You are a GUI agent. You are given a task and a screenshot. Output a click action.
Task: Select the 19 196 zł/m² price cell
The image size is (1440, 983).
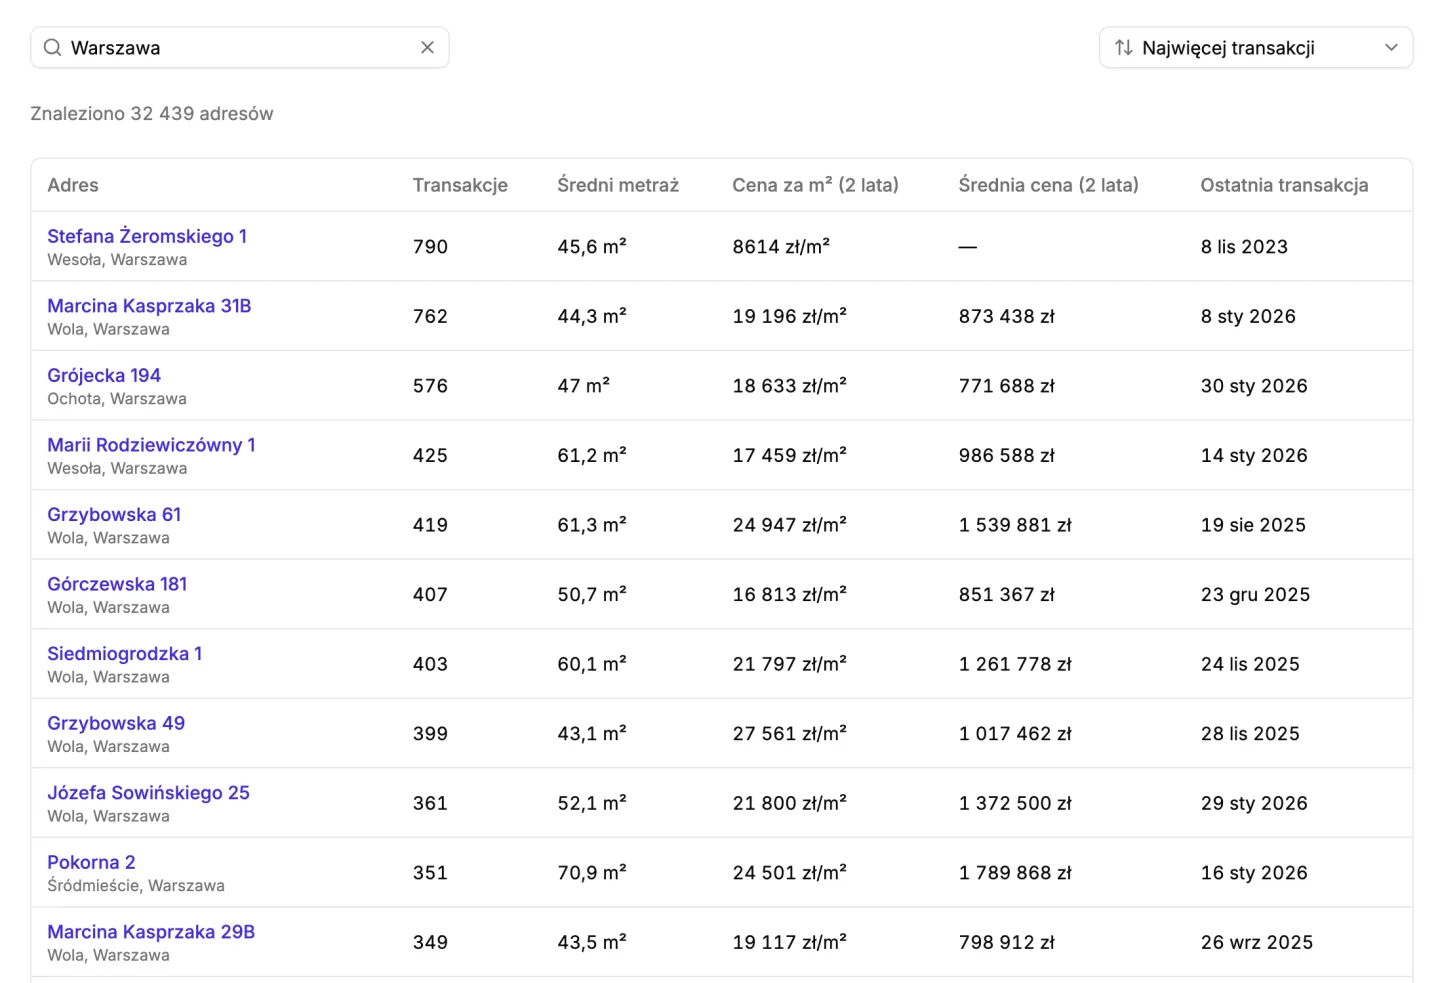point(789,316)
